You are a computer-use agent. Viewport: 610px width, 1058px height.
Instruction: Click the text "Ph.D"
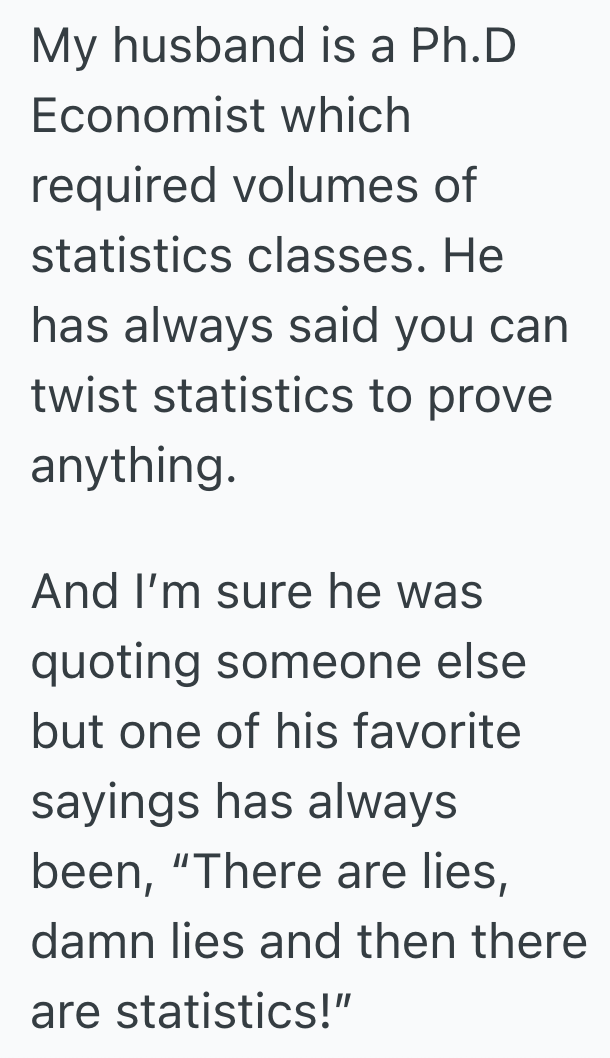pos(462,47)
